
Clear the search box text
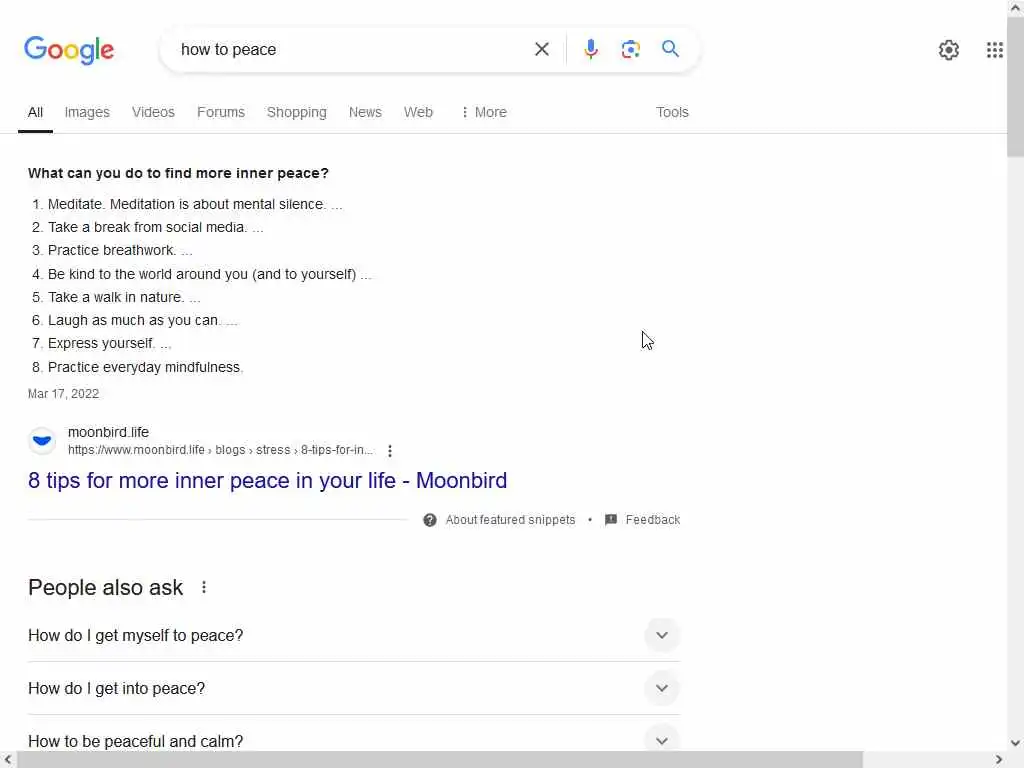click(542, 49)
